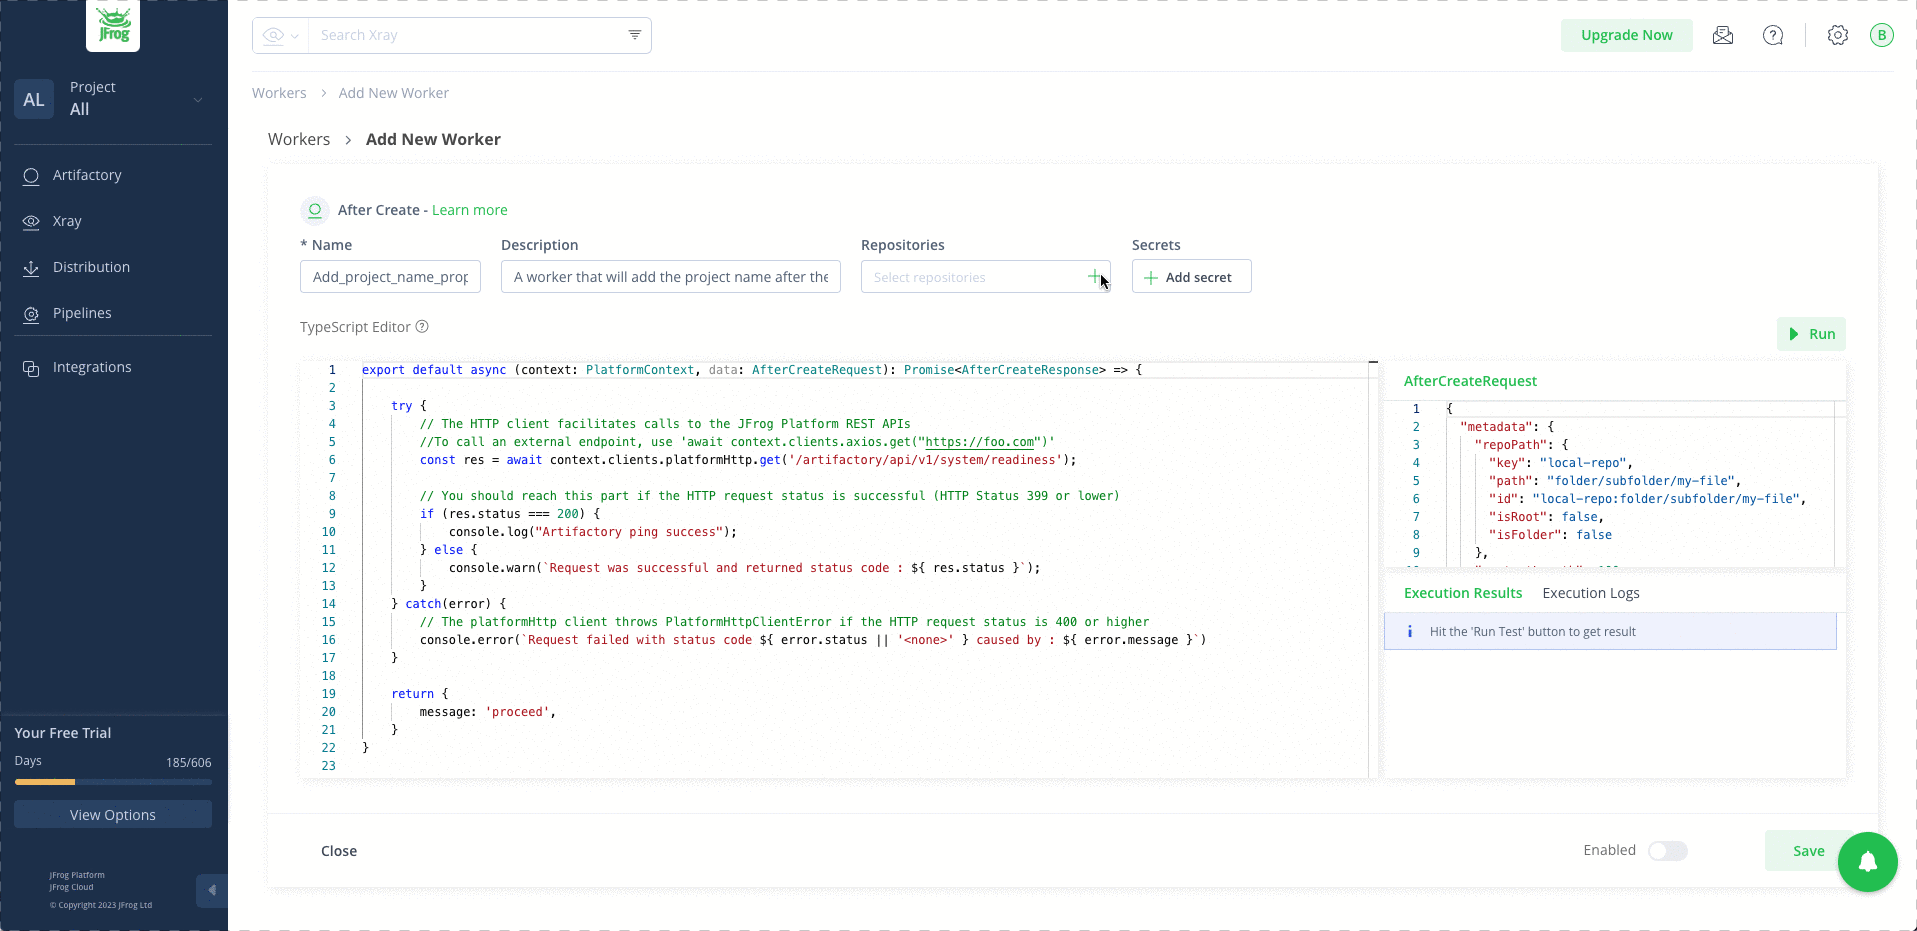Open the user profile avatar B
The image size is (1917, 931).
(1881, 36)
